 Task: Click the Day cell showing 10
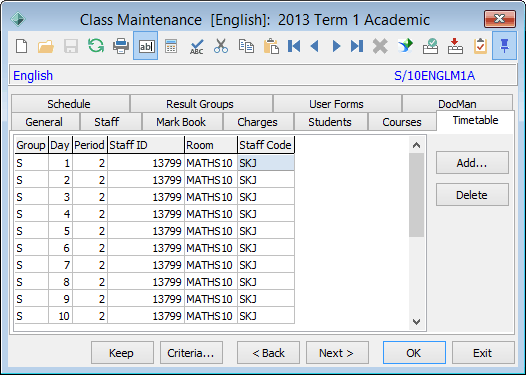pos(60,316)
